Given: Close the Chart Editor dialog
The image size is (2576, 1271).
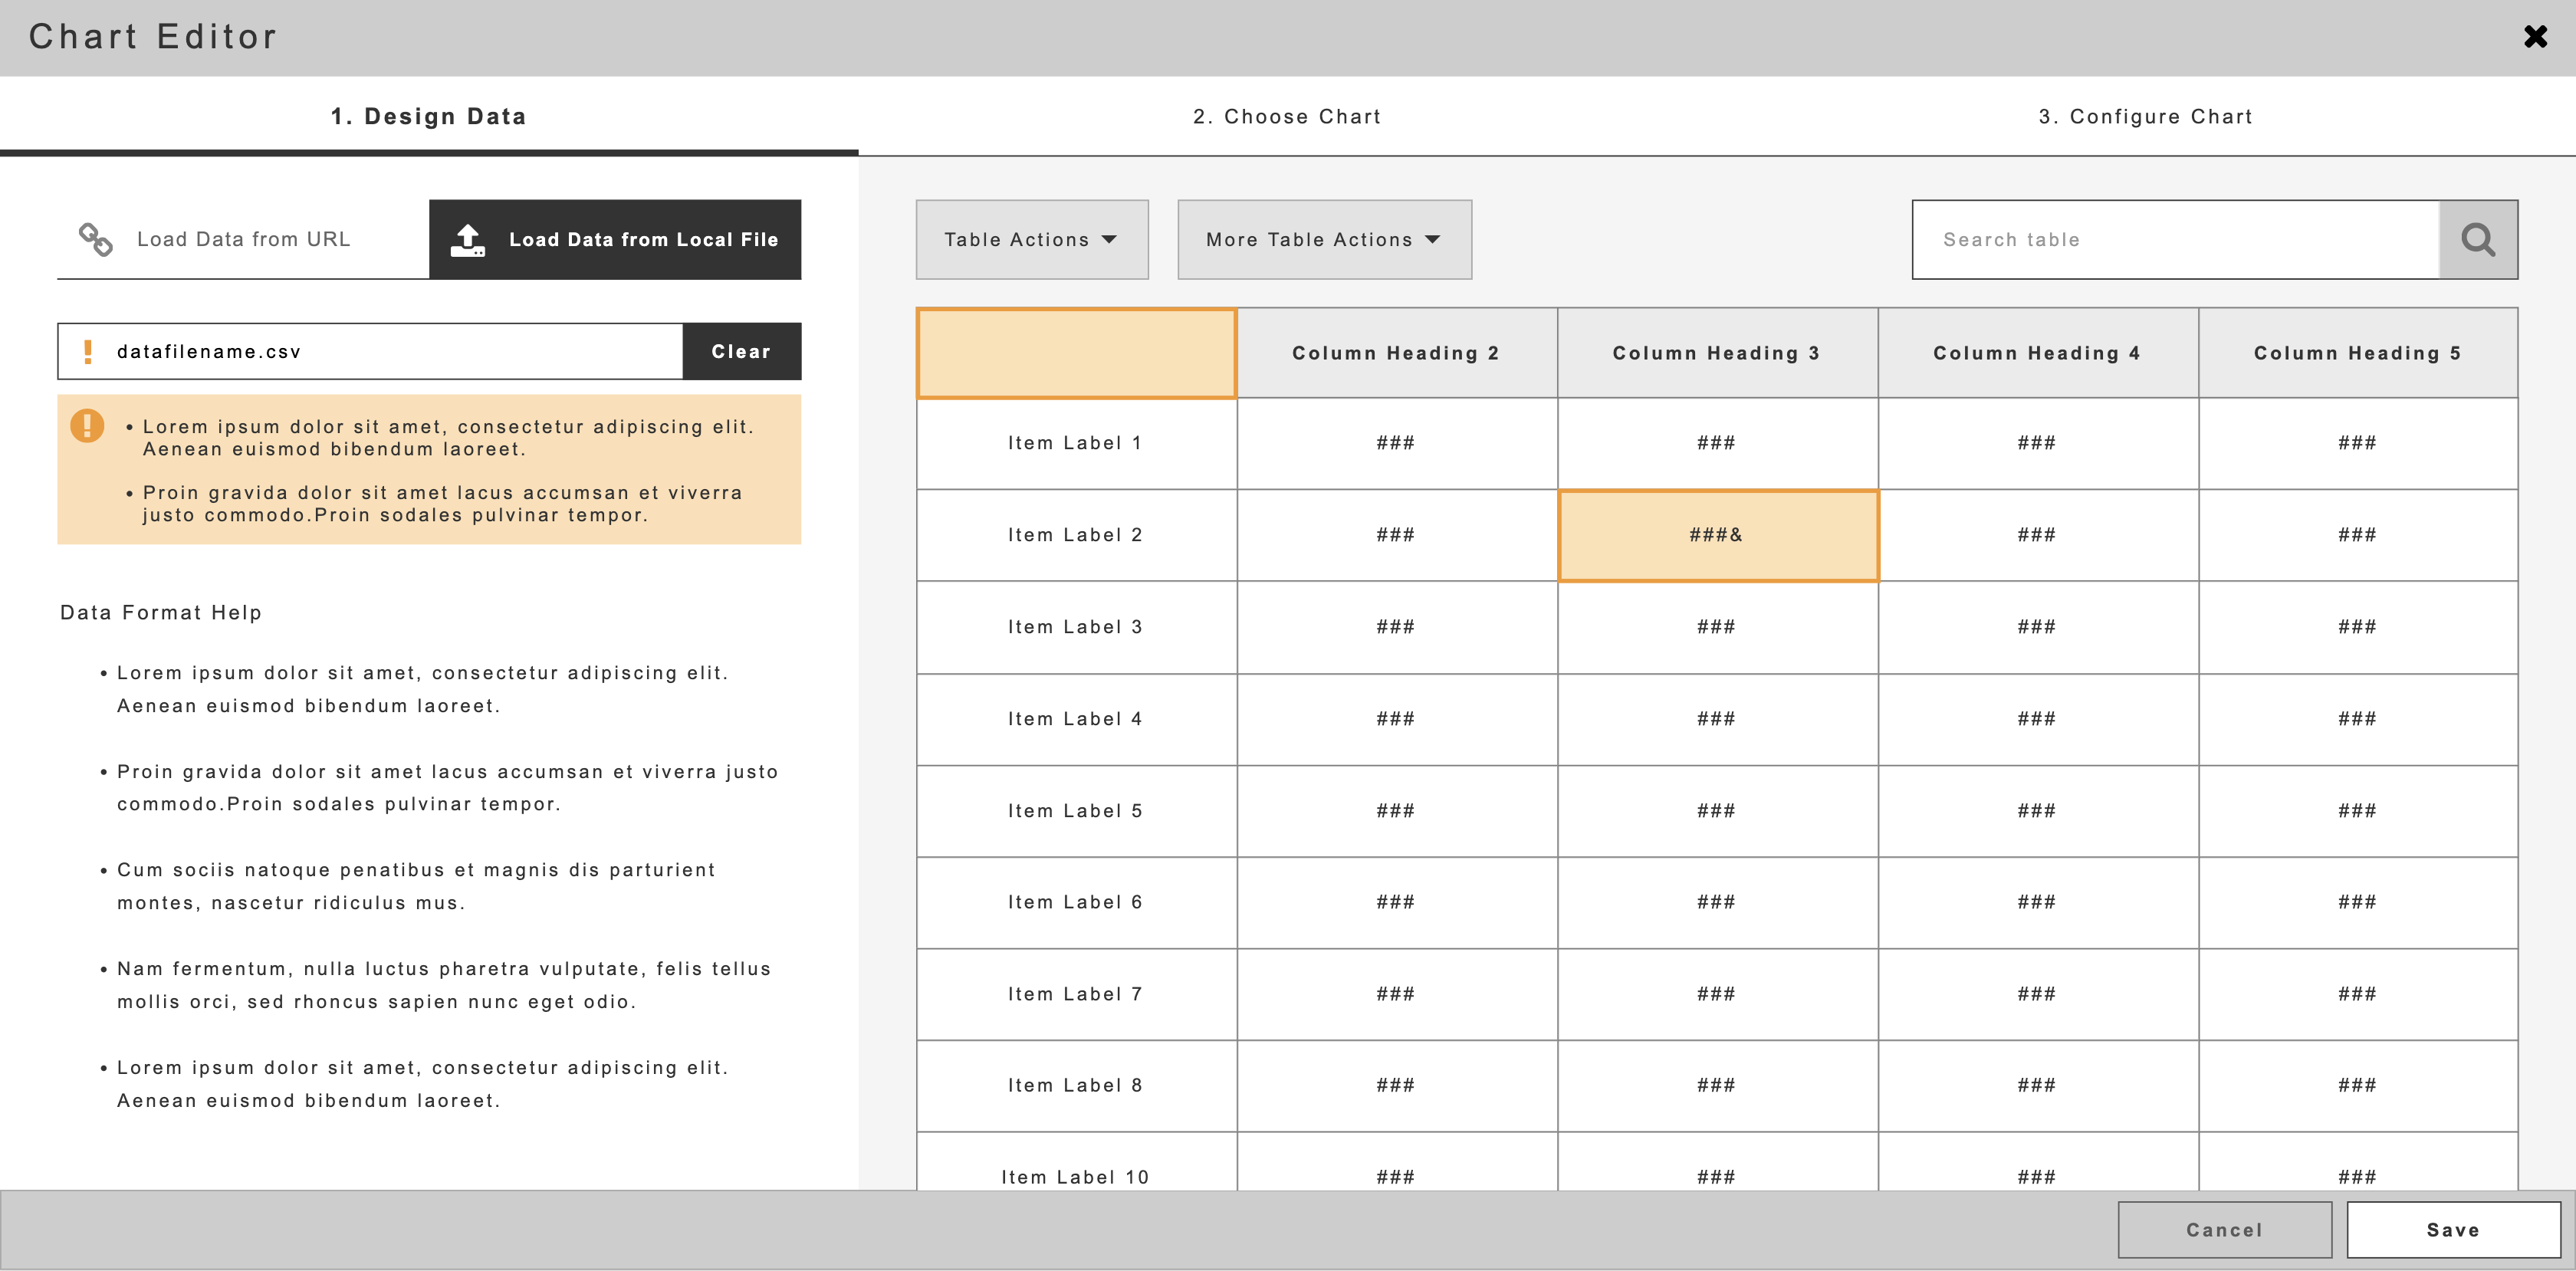Looking at the screenshot, I should [x=2535, y=37].
